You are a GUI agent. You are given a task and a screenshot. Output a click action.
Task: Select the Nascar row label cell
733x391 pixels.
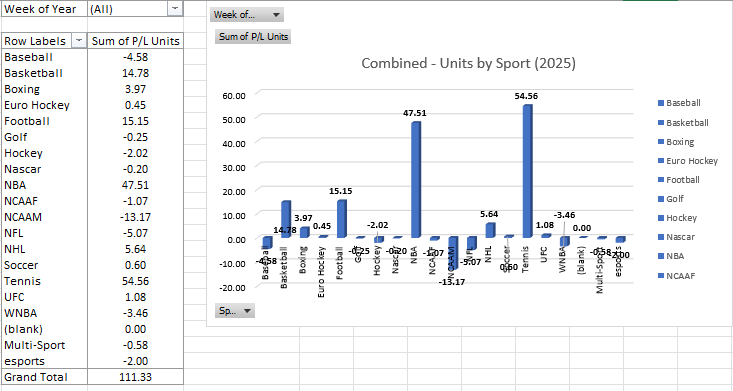tap(44, 169)
